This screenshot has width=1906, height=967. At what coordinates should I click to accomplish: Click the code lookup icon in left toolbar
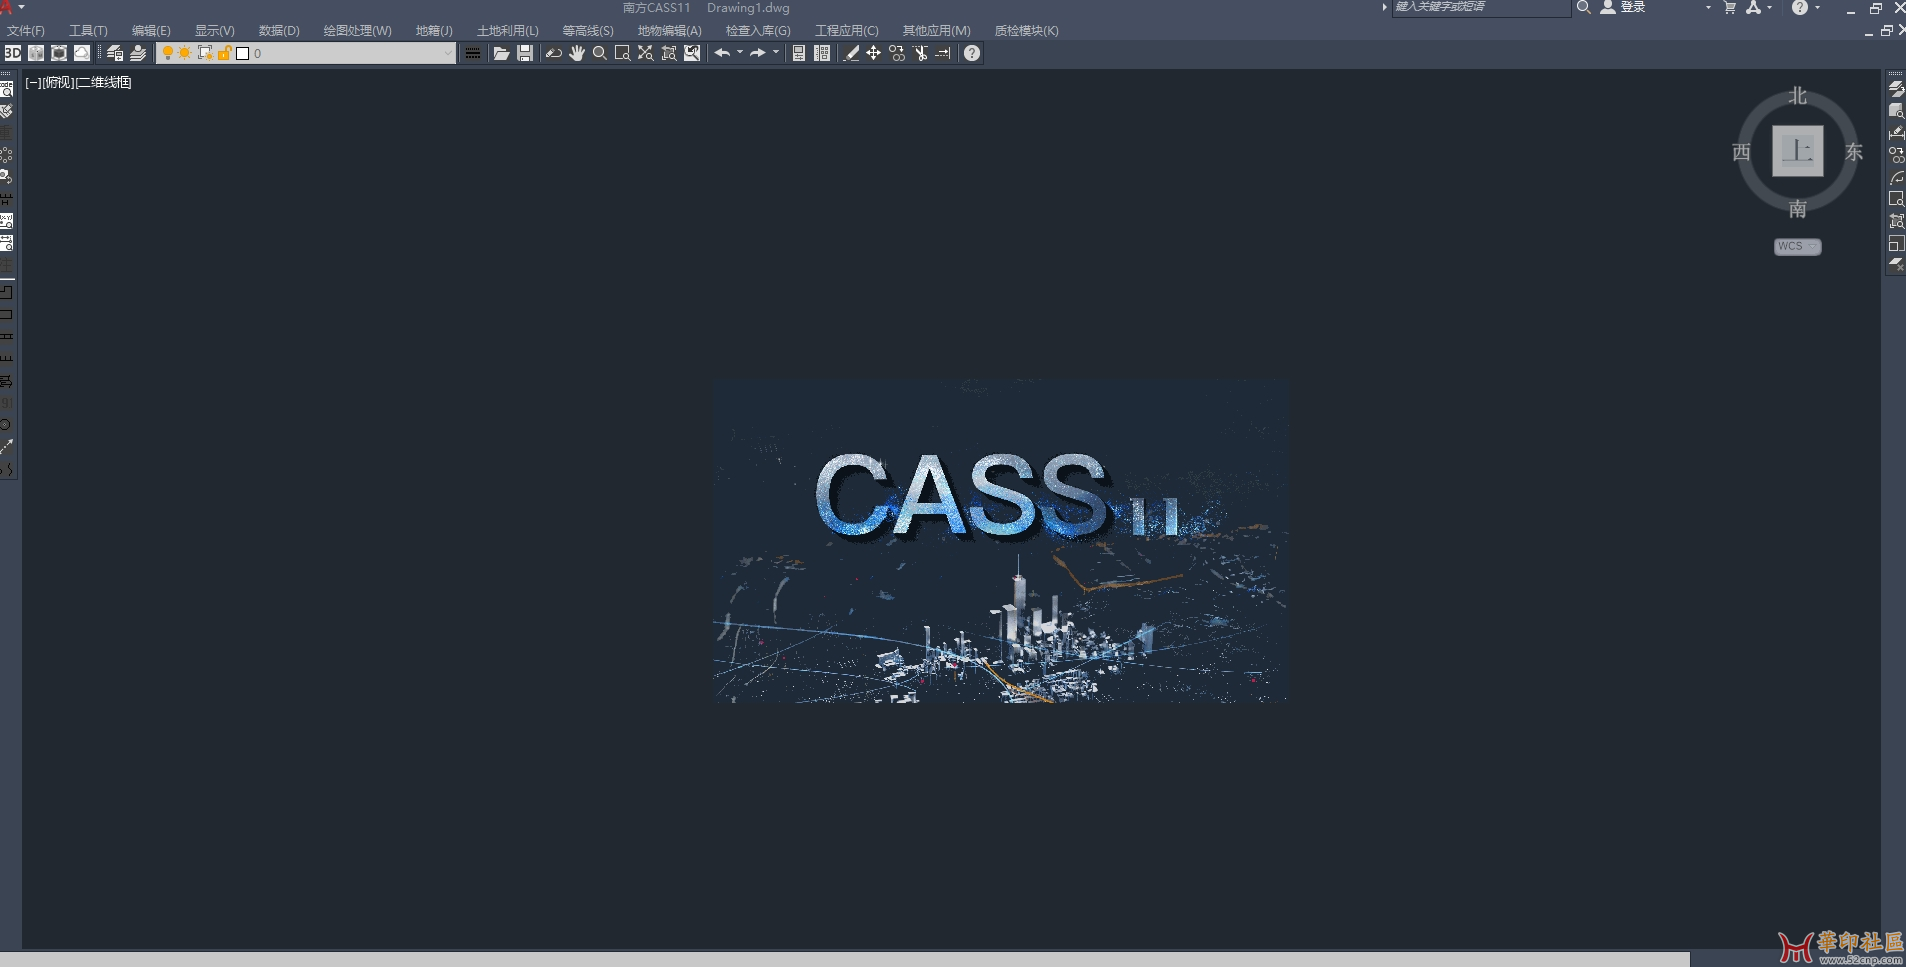[x=7, y=89]
